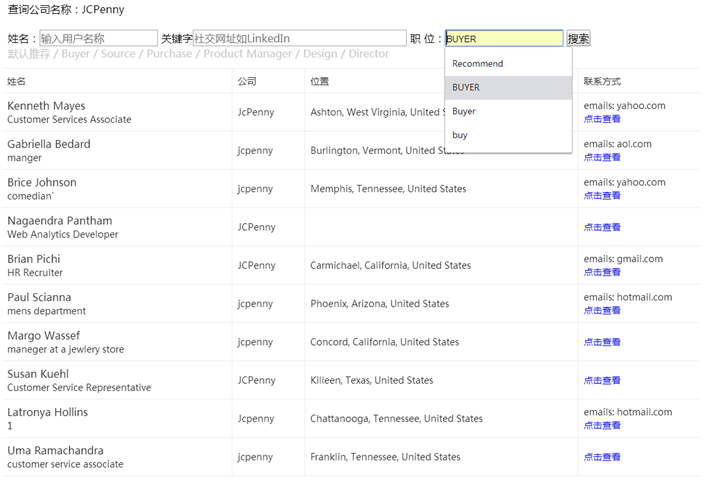
Task: Open 点击查看 for Susan Kuehl
Action: [x=602, y=380]
